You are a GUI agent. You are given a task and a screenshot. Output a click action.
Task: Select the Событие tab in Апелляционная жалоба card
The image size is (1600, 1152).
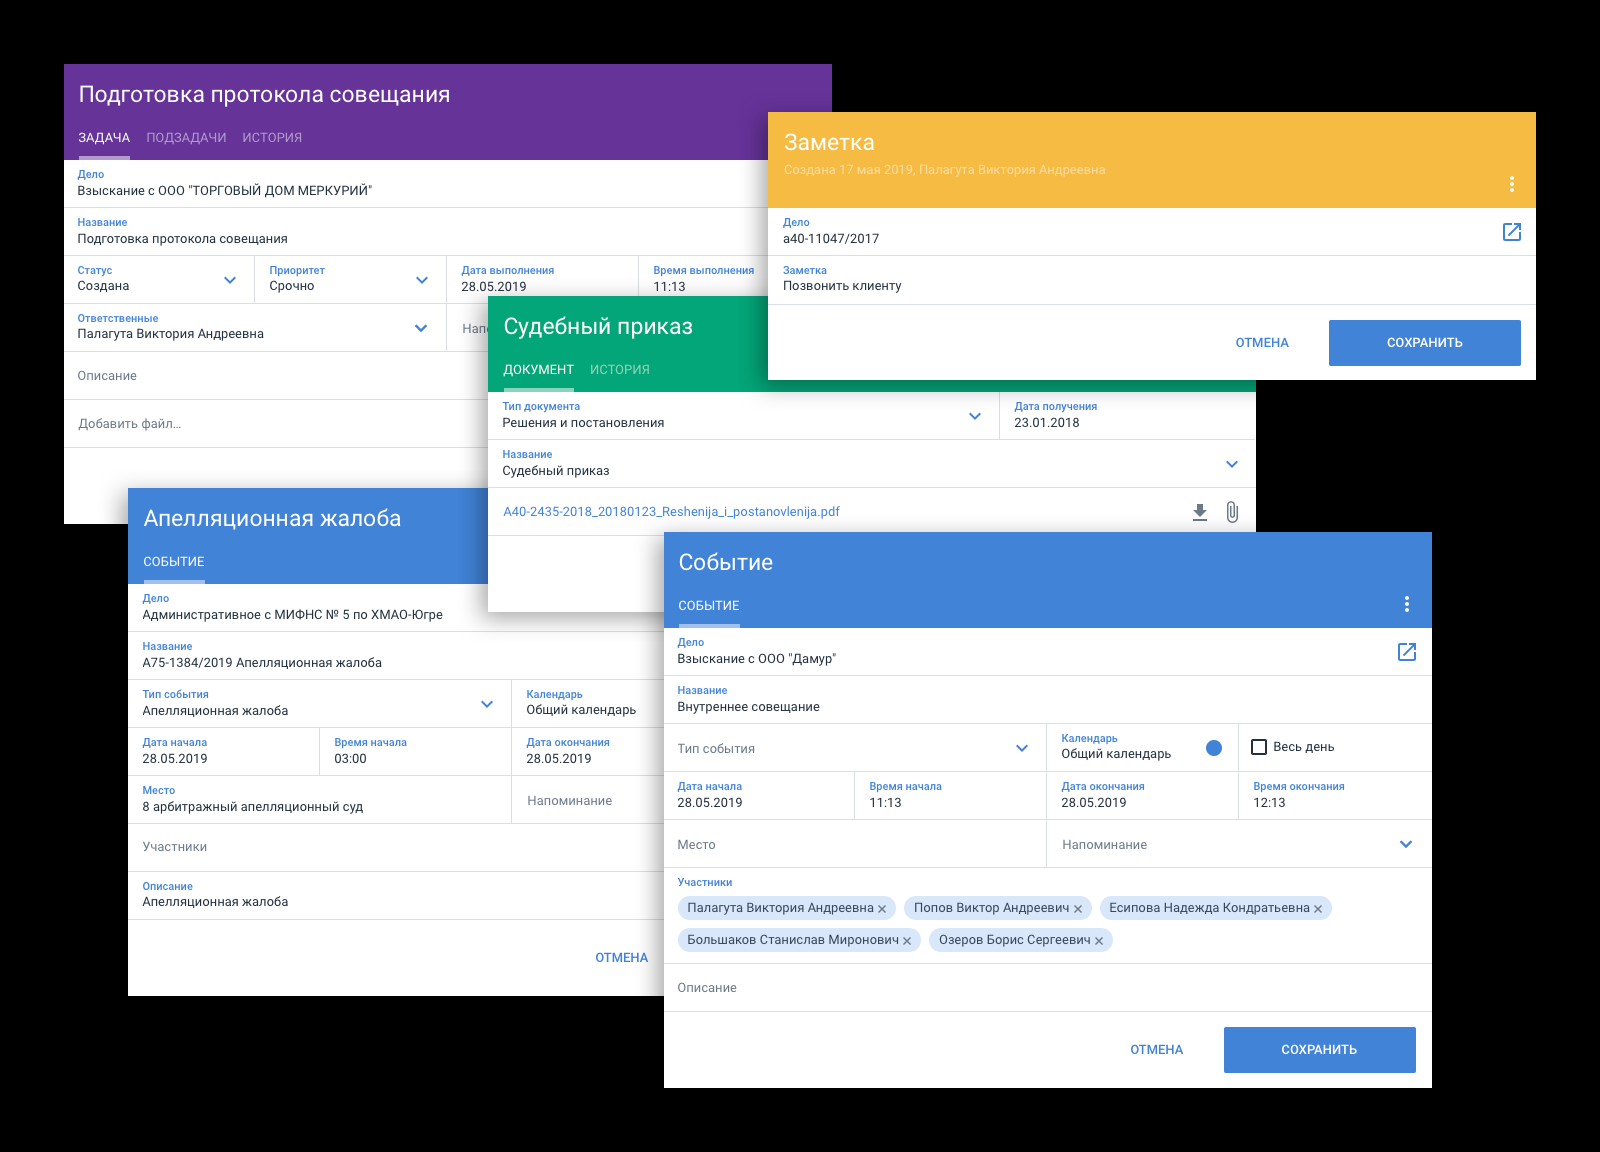174,562
